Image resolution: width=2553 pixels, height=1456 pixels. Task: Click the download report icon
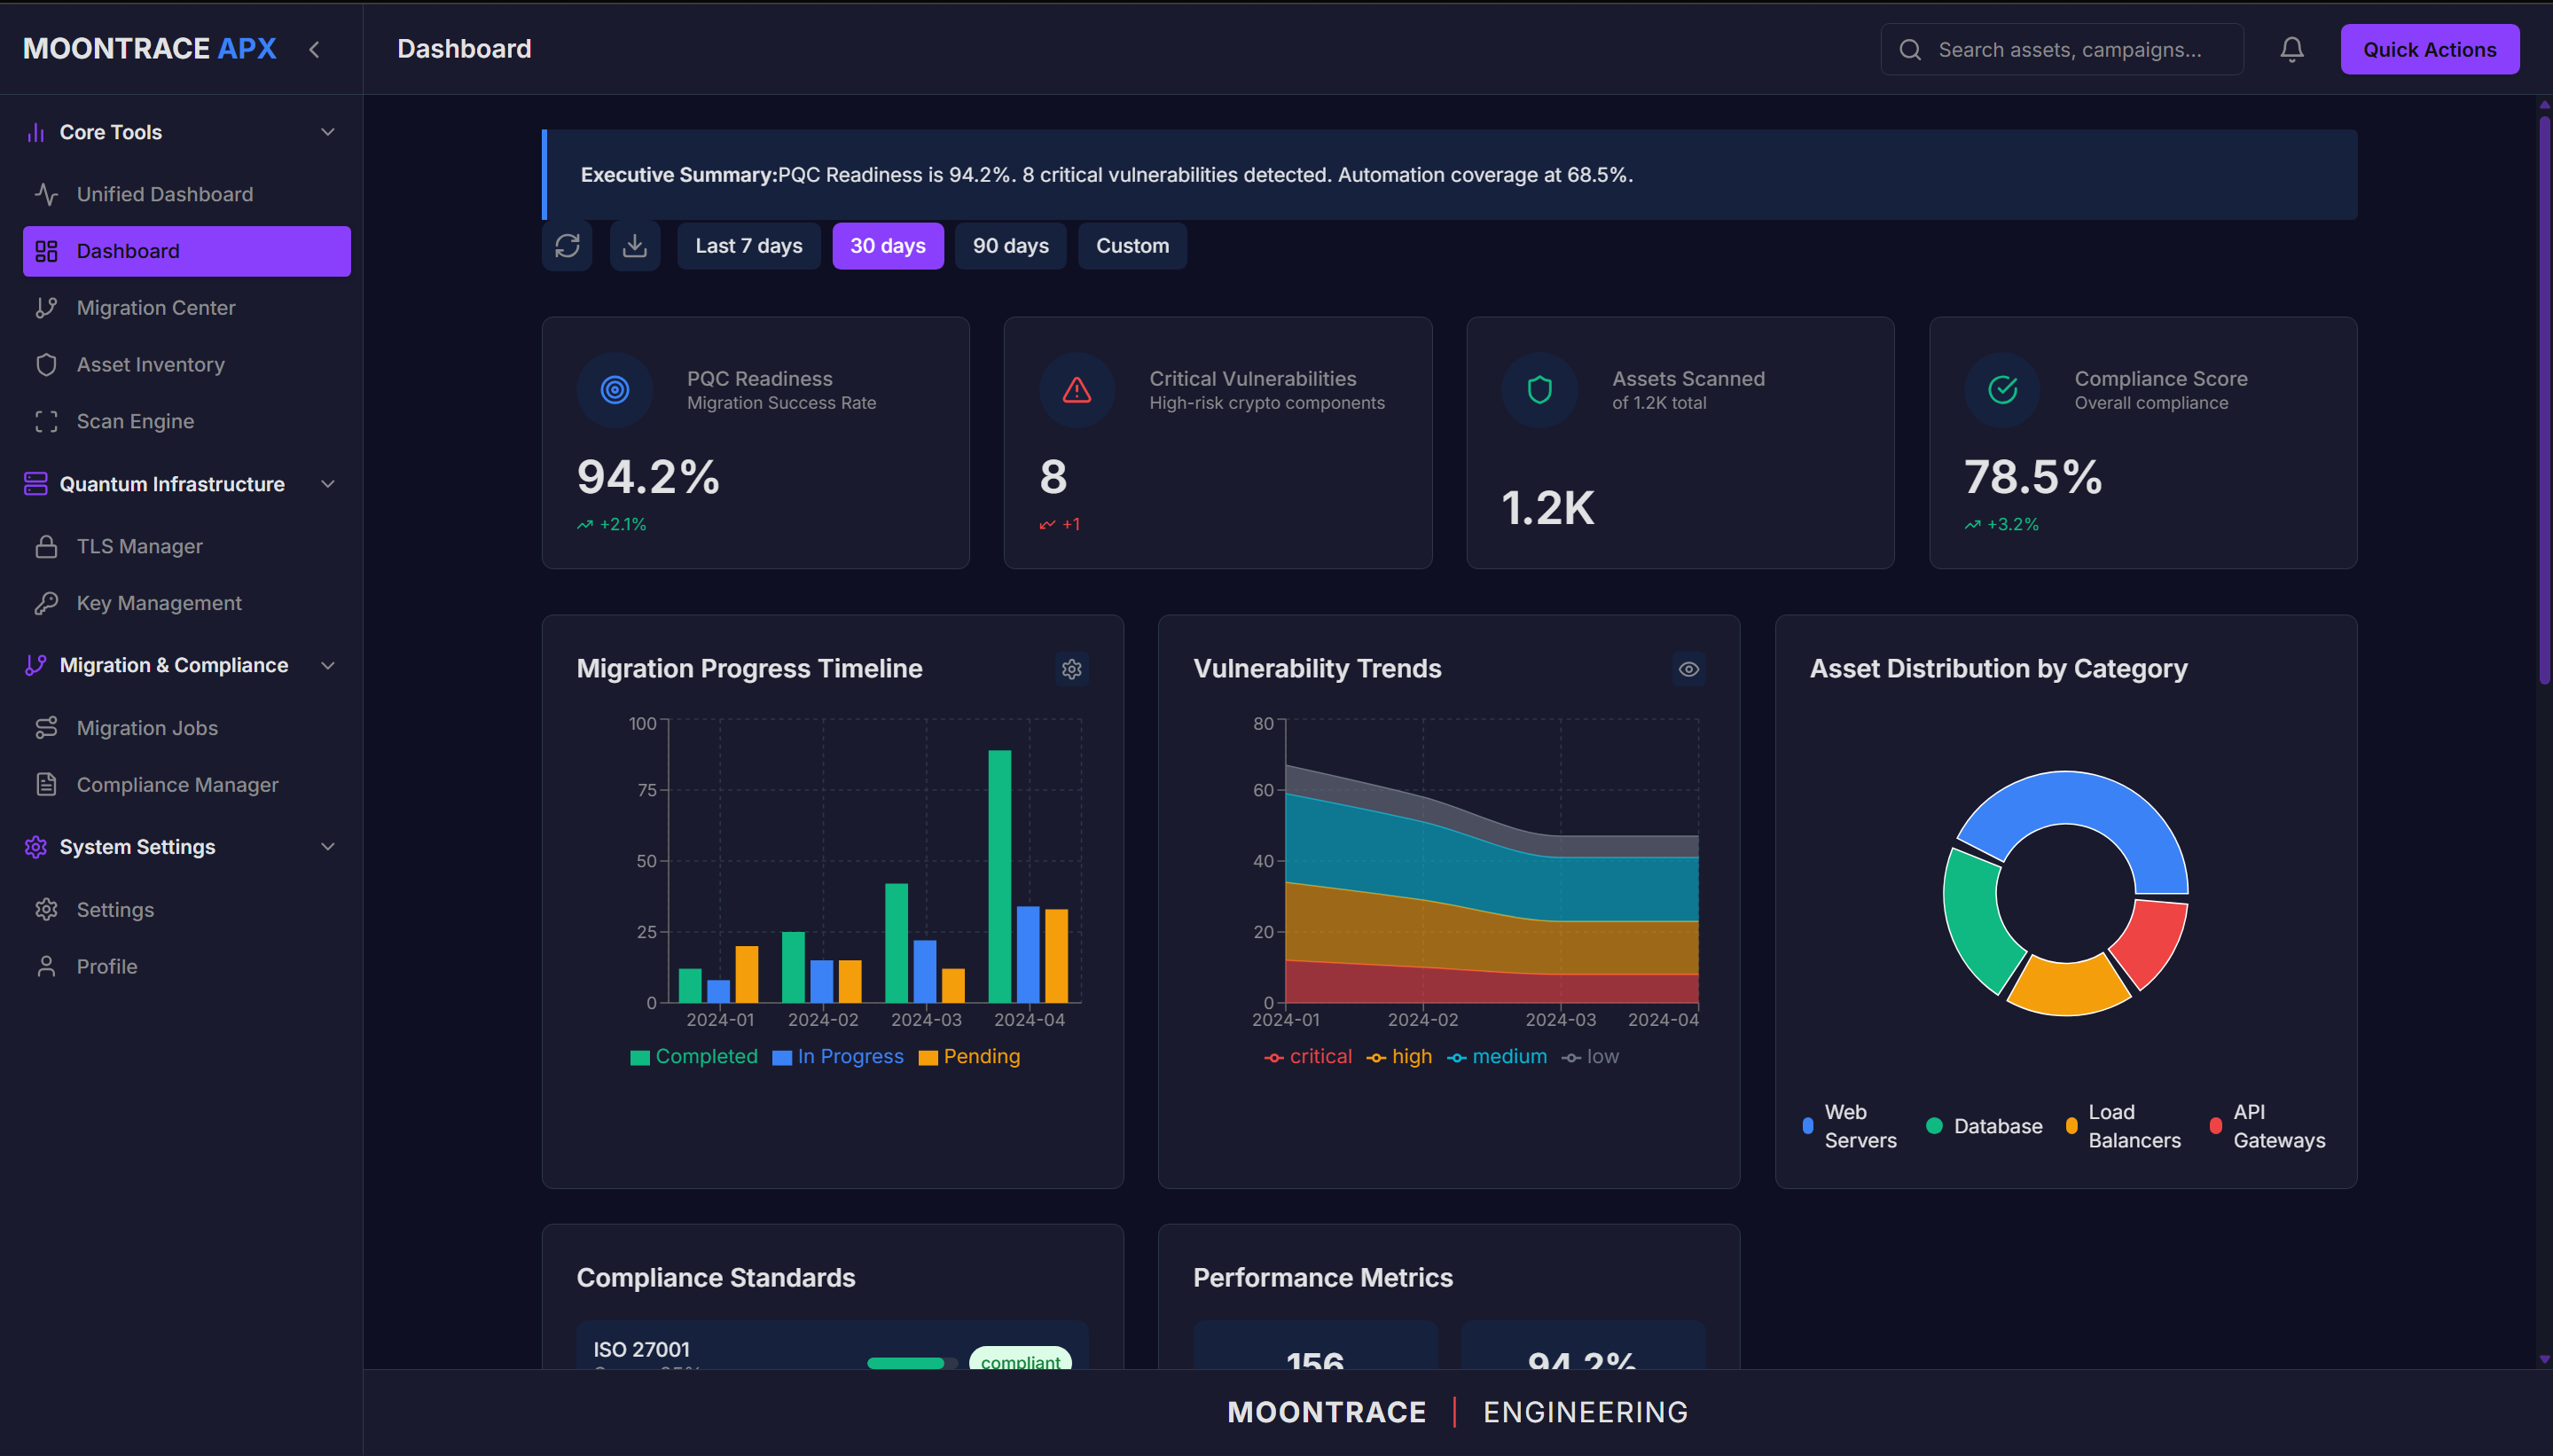click(635, 246)
